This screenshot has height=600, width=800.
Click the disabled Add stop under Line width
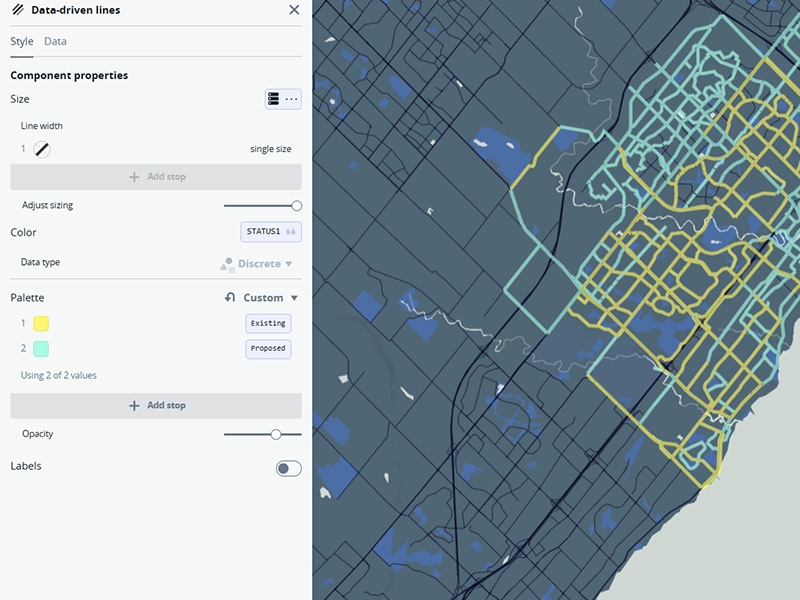click(156, 177)
